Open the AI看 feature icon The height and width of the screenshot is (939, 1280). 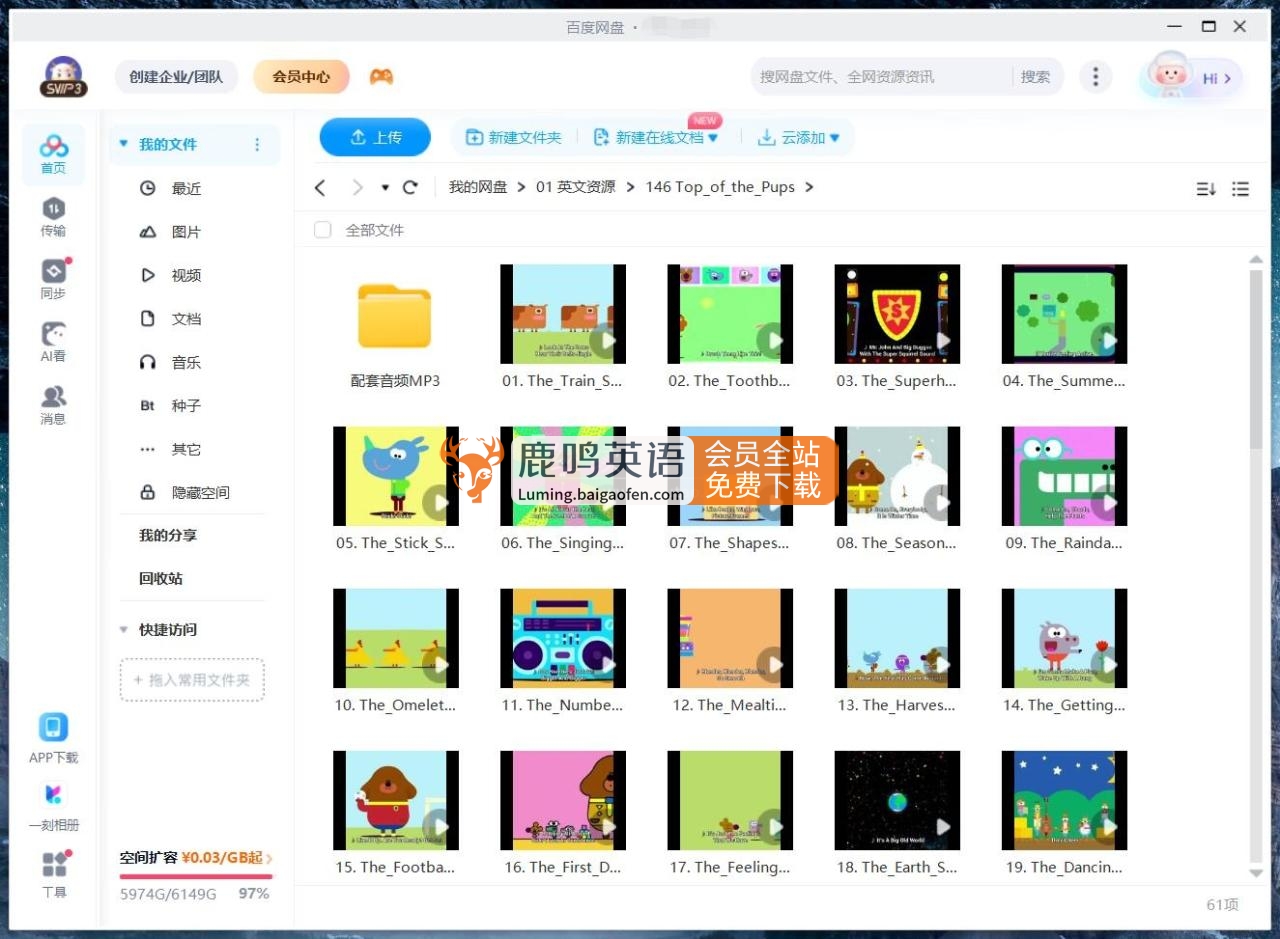[x=53, y=342]
